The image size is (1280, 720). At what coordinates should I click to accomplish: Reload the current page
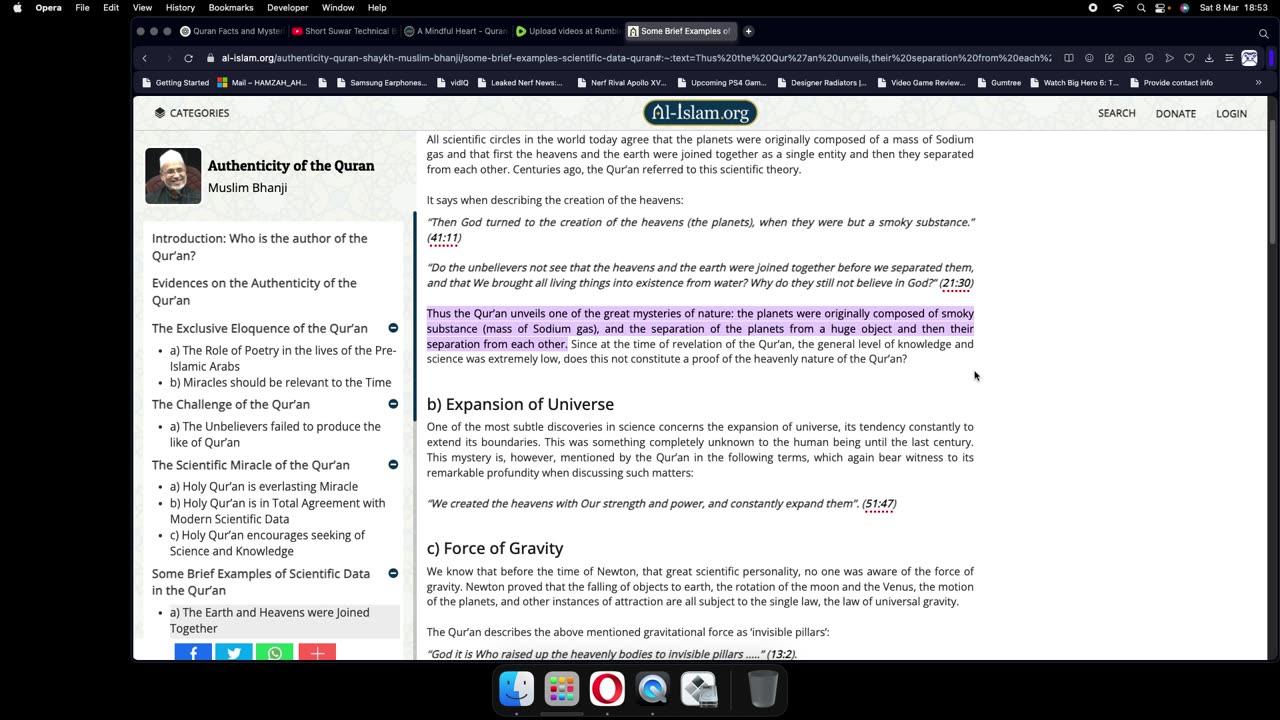[x=188, y=58]
